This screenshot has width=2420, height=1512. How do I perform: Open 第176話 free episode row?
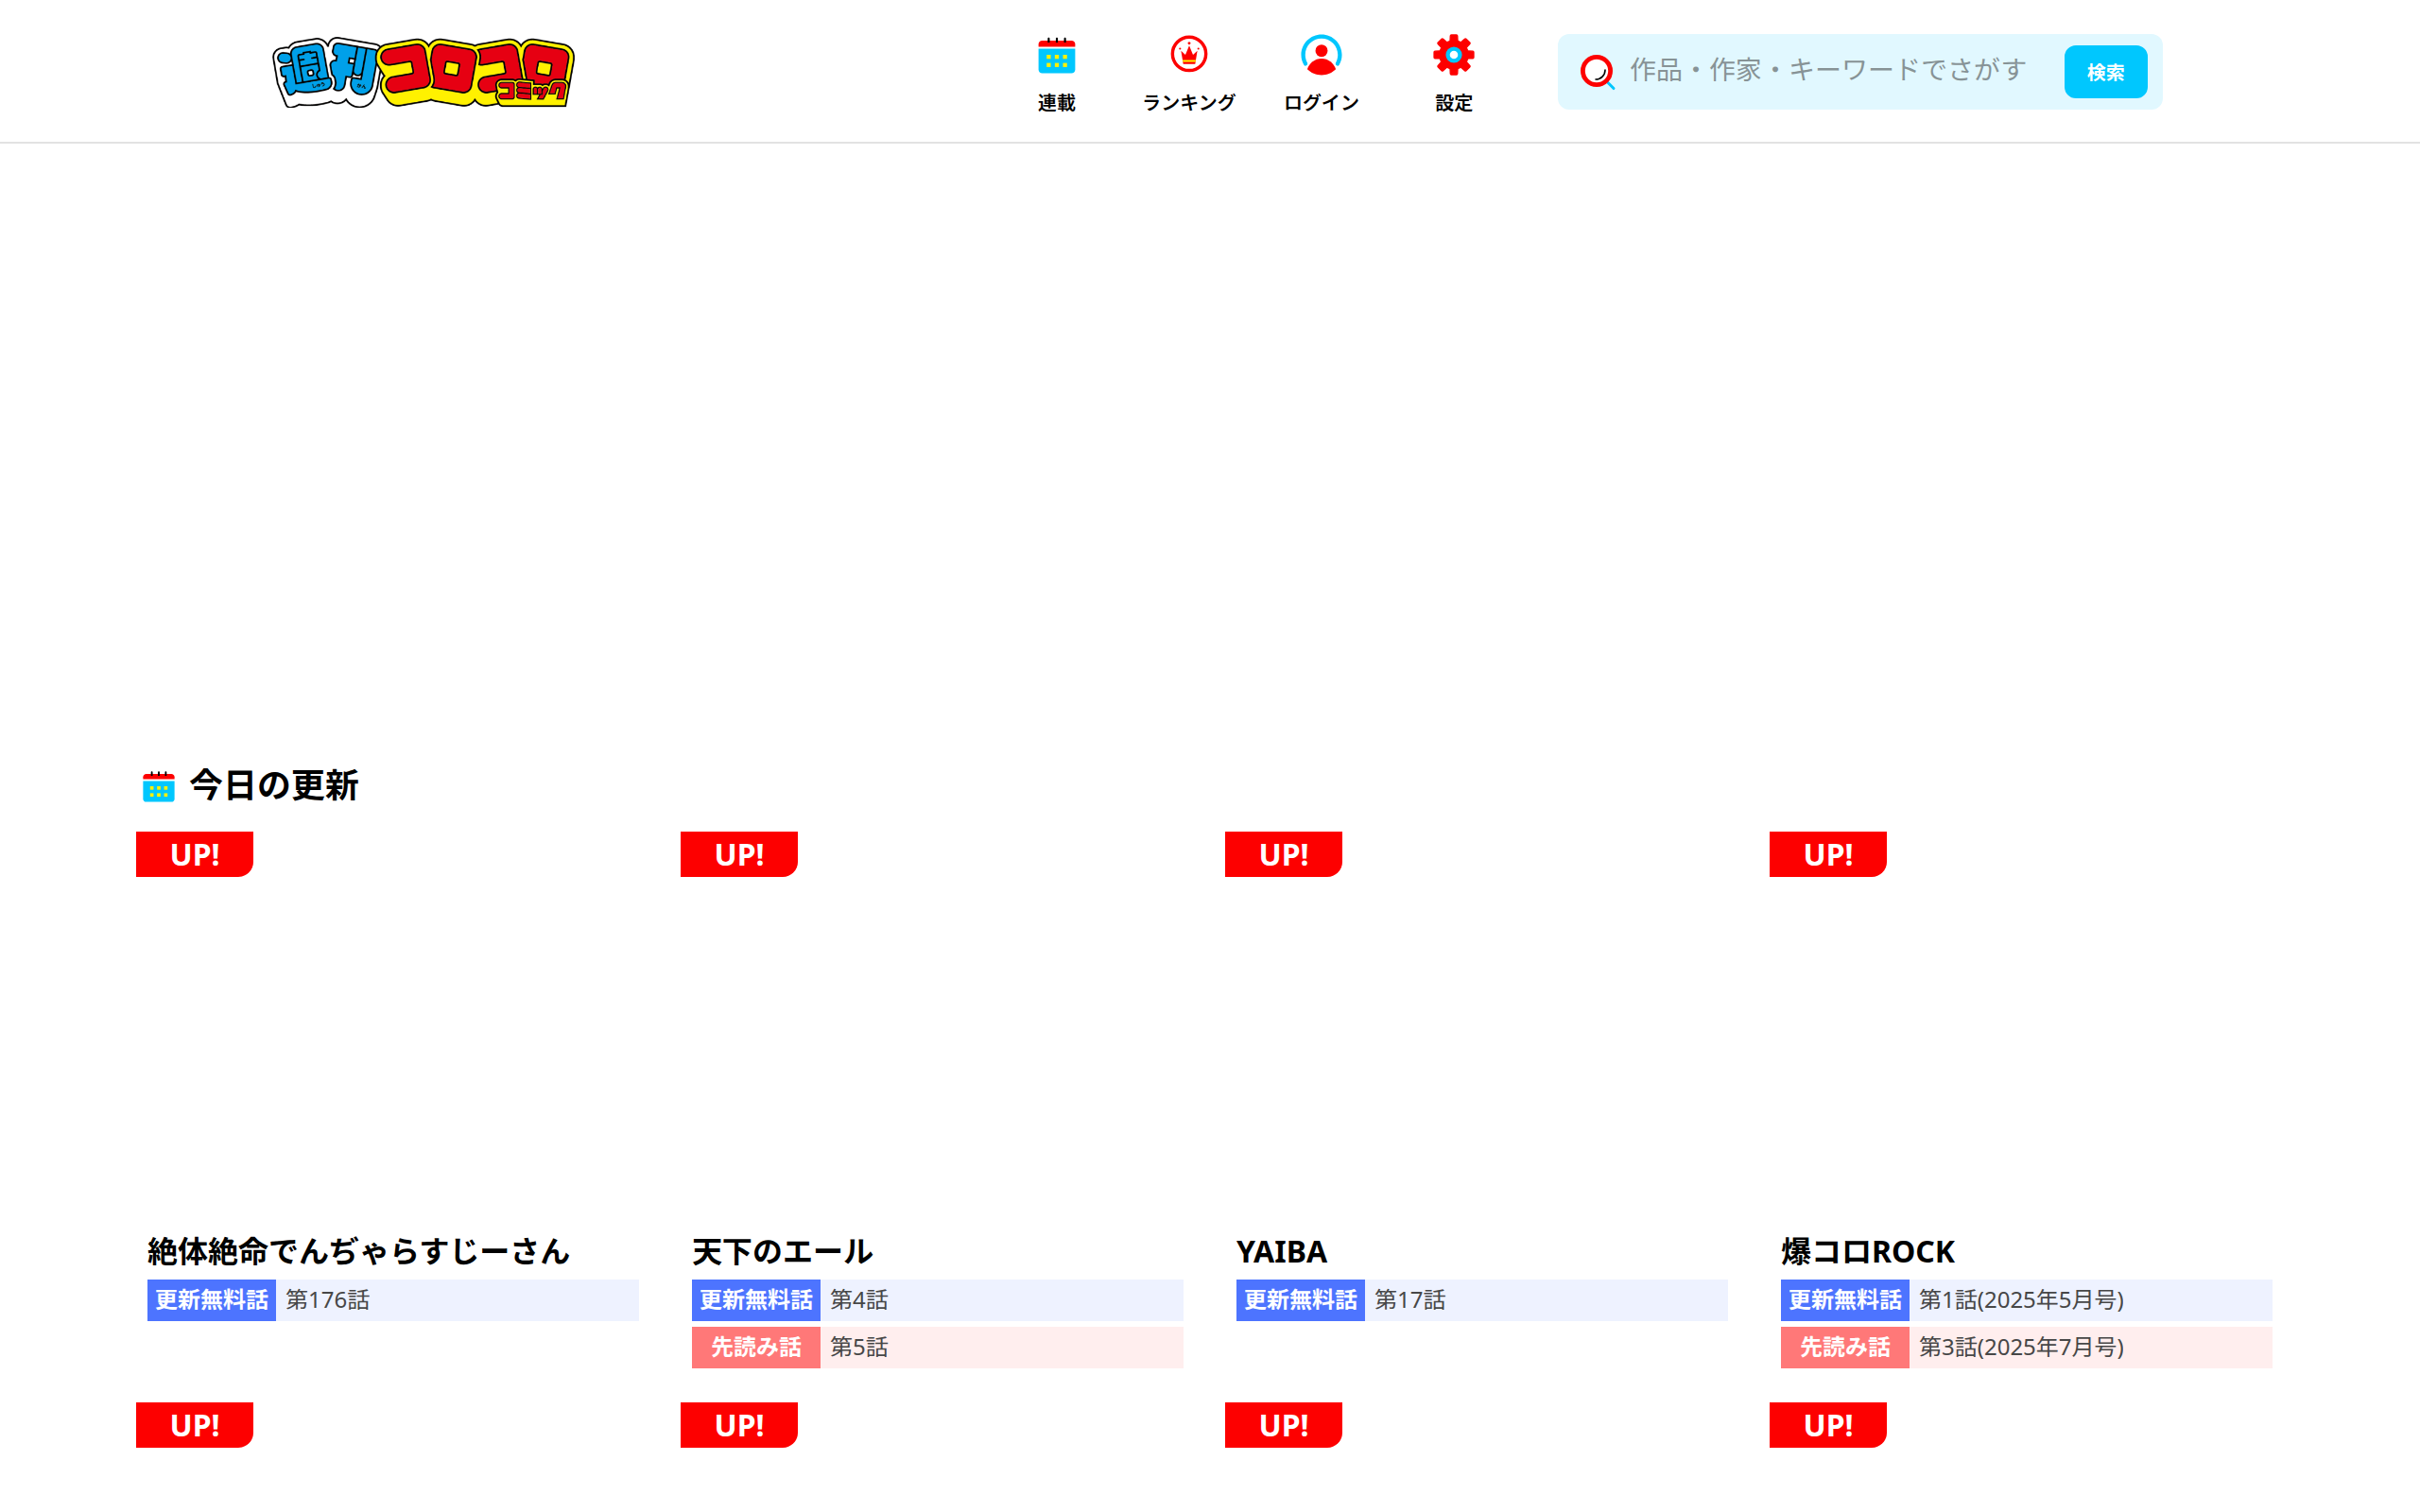click(393, 1300)
